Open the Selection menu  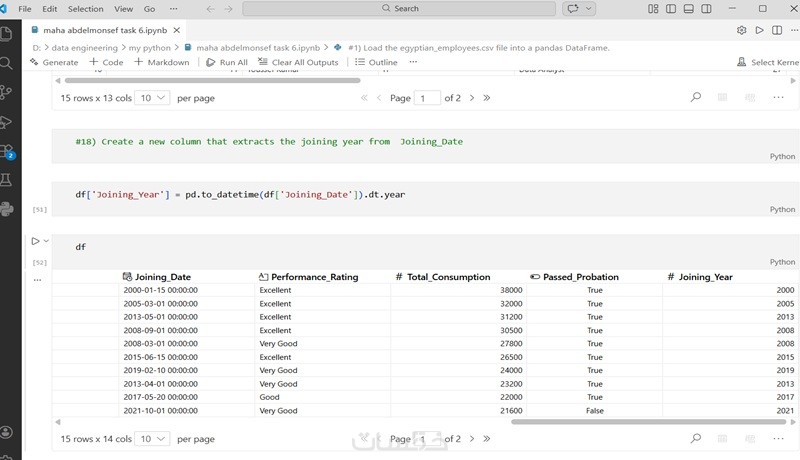pyautogui.click(x=86, y=9)
